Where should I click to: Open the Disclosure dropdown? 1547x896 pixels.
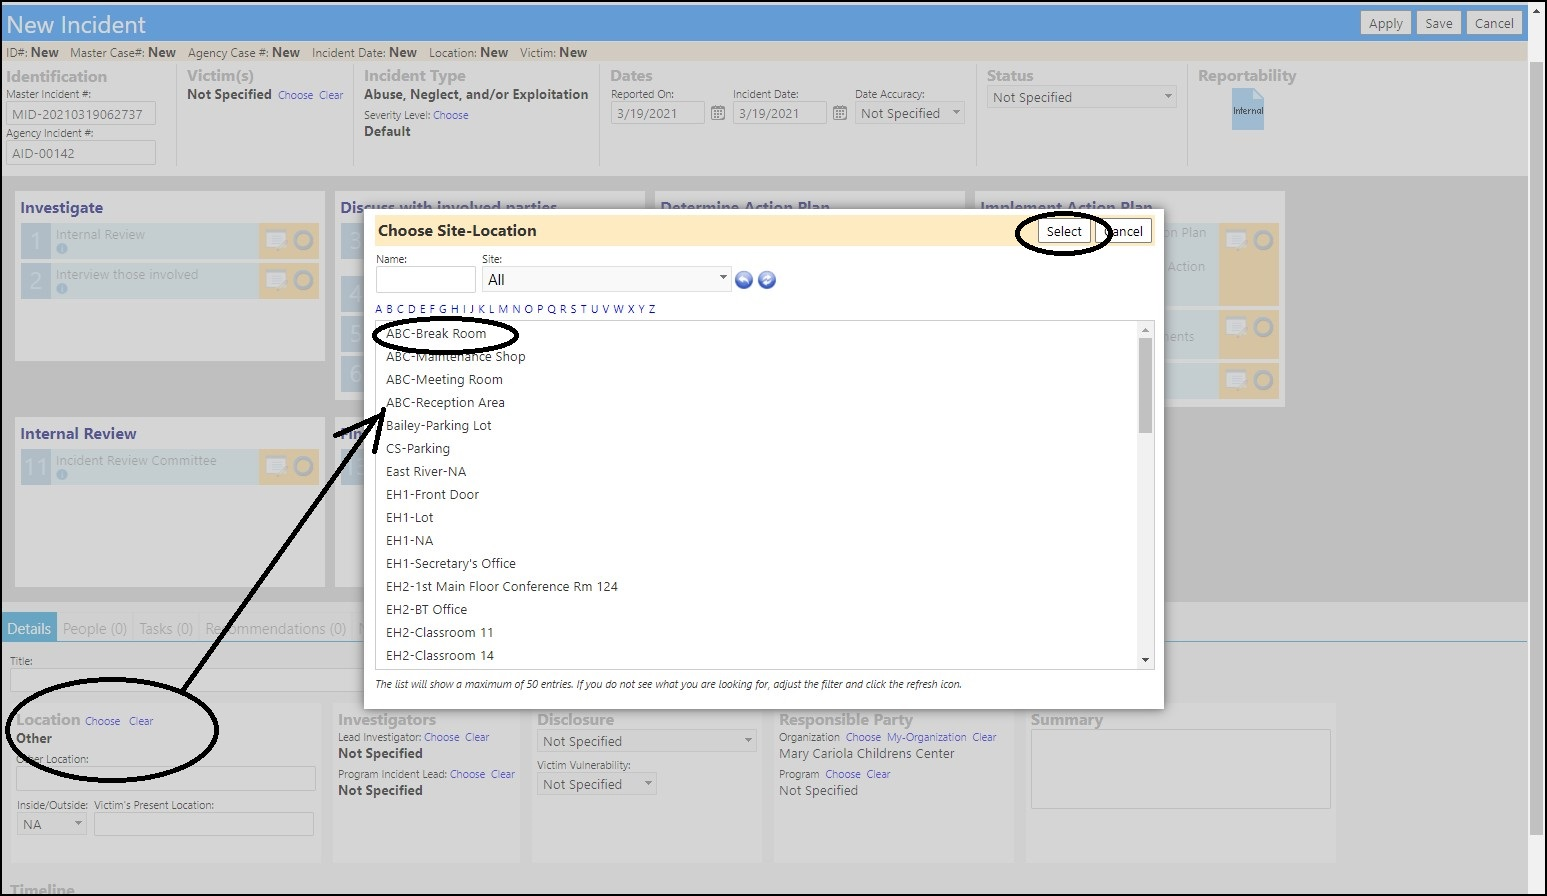[646, 741]
